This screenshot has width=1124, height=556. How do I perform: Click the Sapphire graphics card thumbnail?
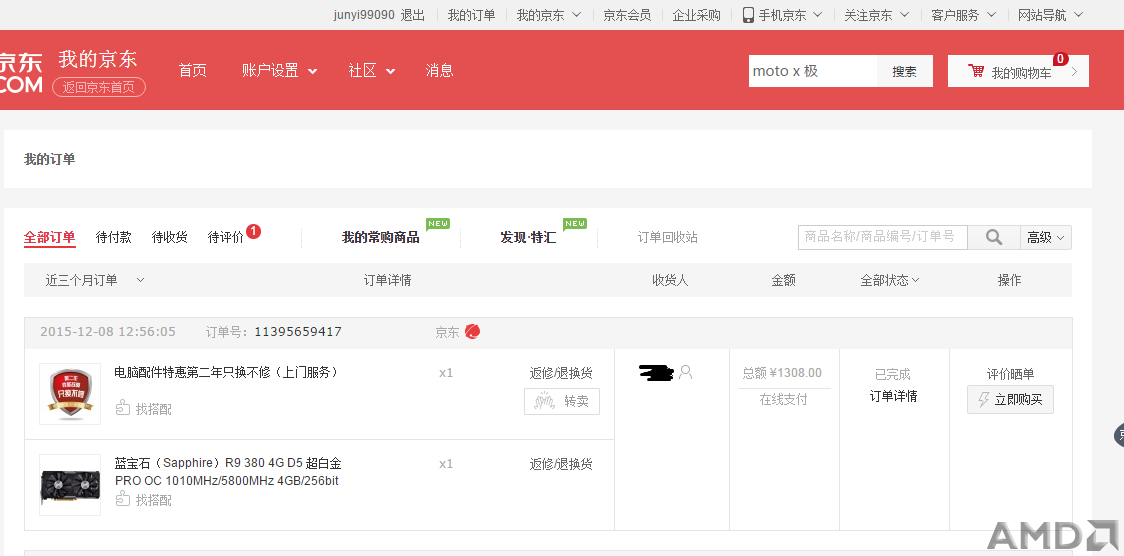coord(70,485)
